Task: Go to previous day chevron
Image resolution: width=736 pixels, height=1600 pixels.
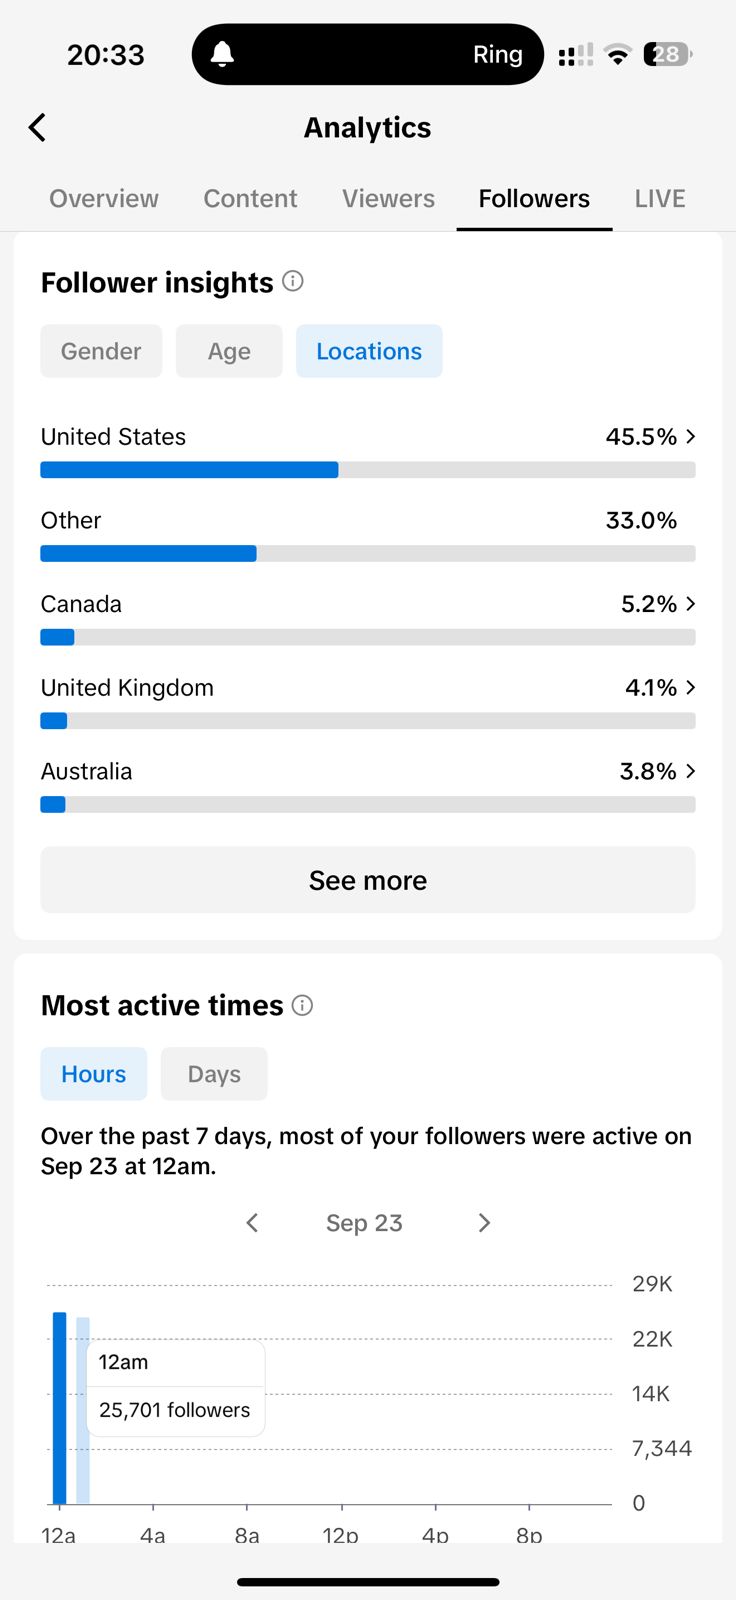Action: click(252, 1223)
